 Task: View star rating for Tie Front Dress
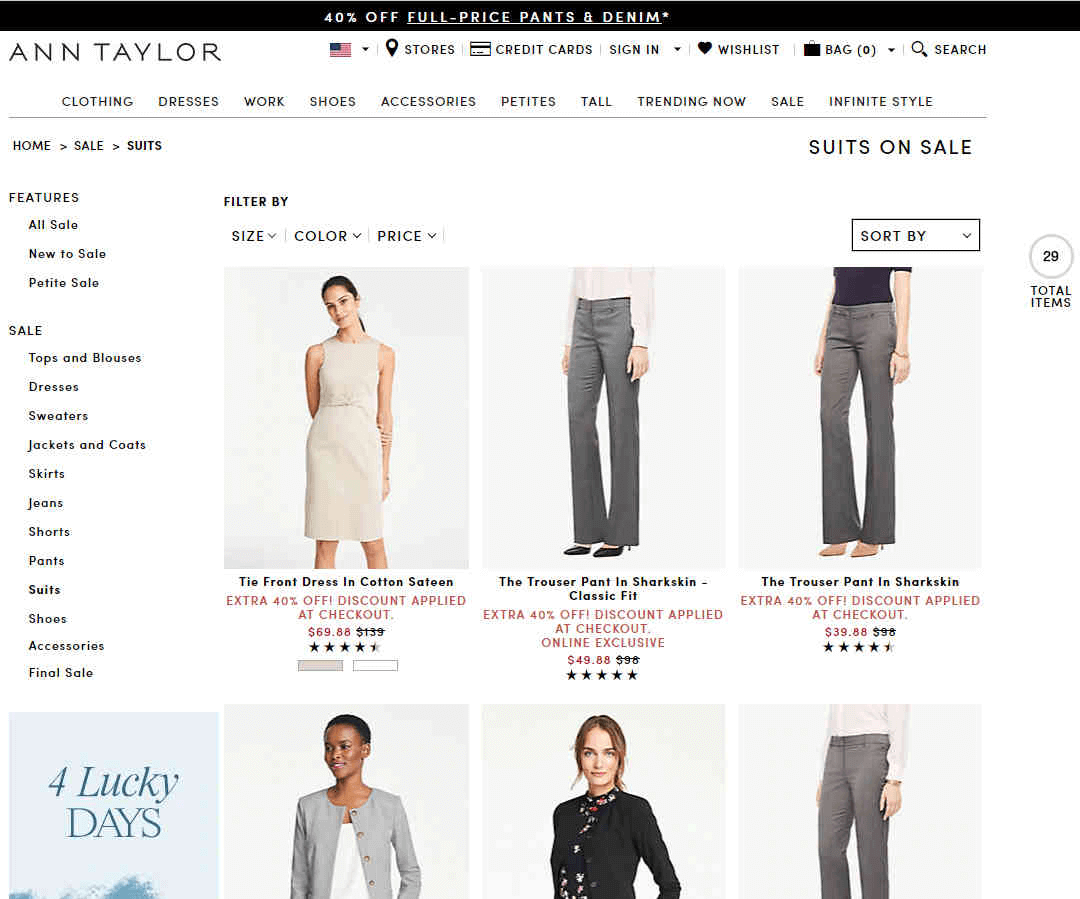click(x=344, y=647)
